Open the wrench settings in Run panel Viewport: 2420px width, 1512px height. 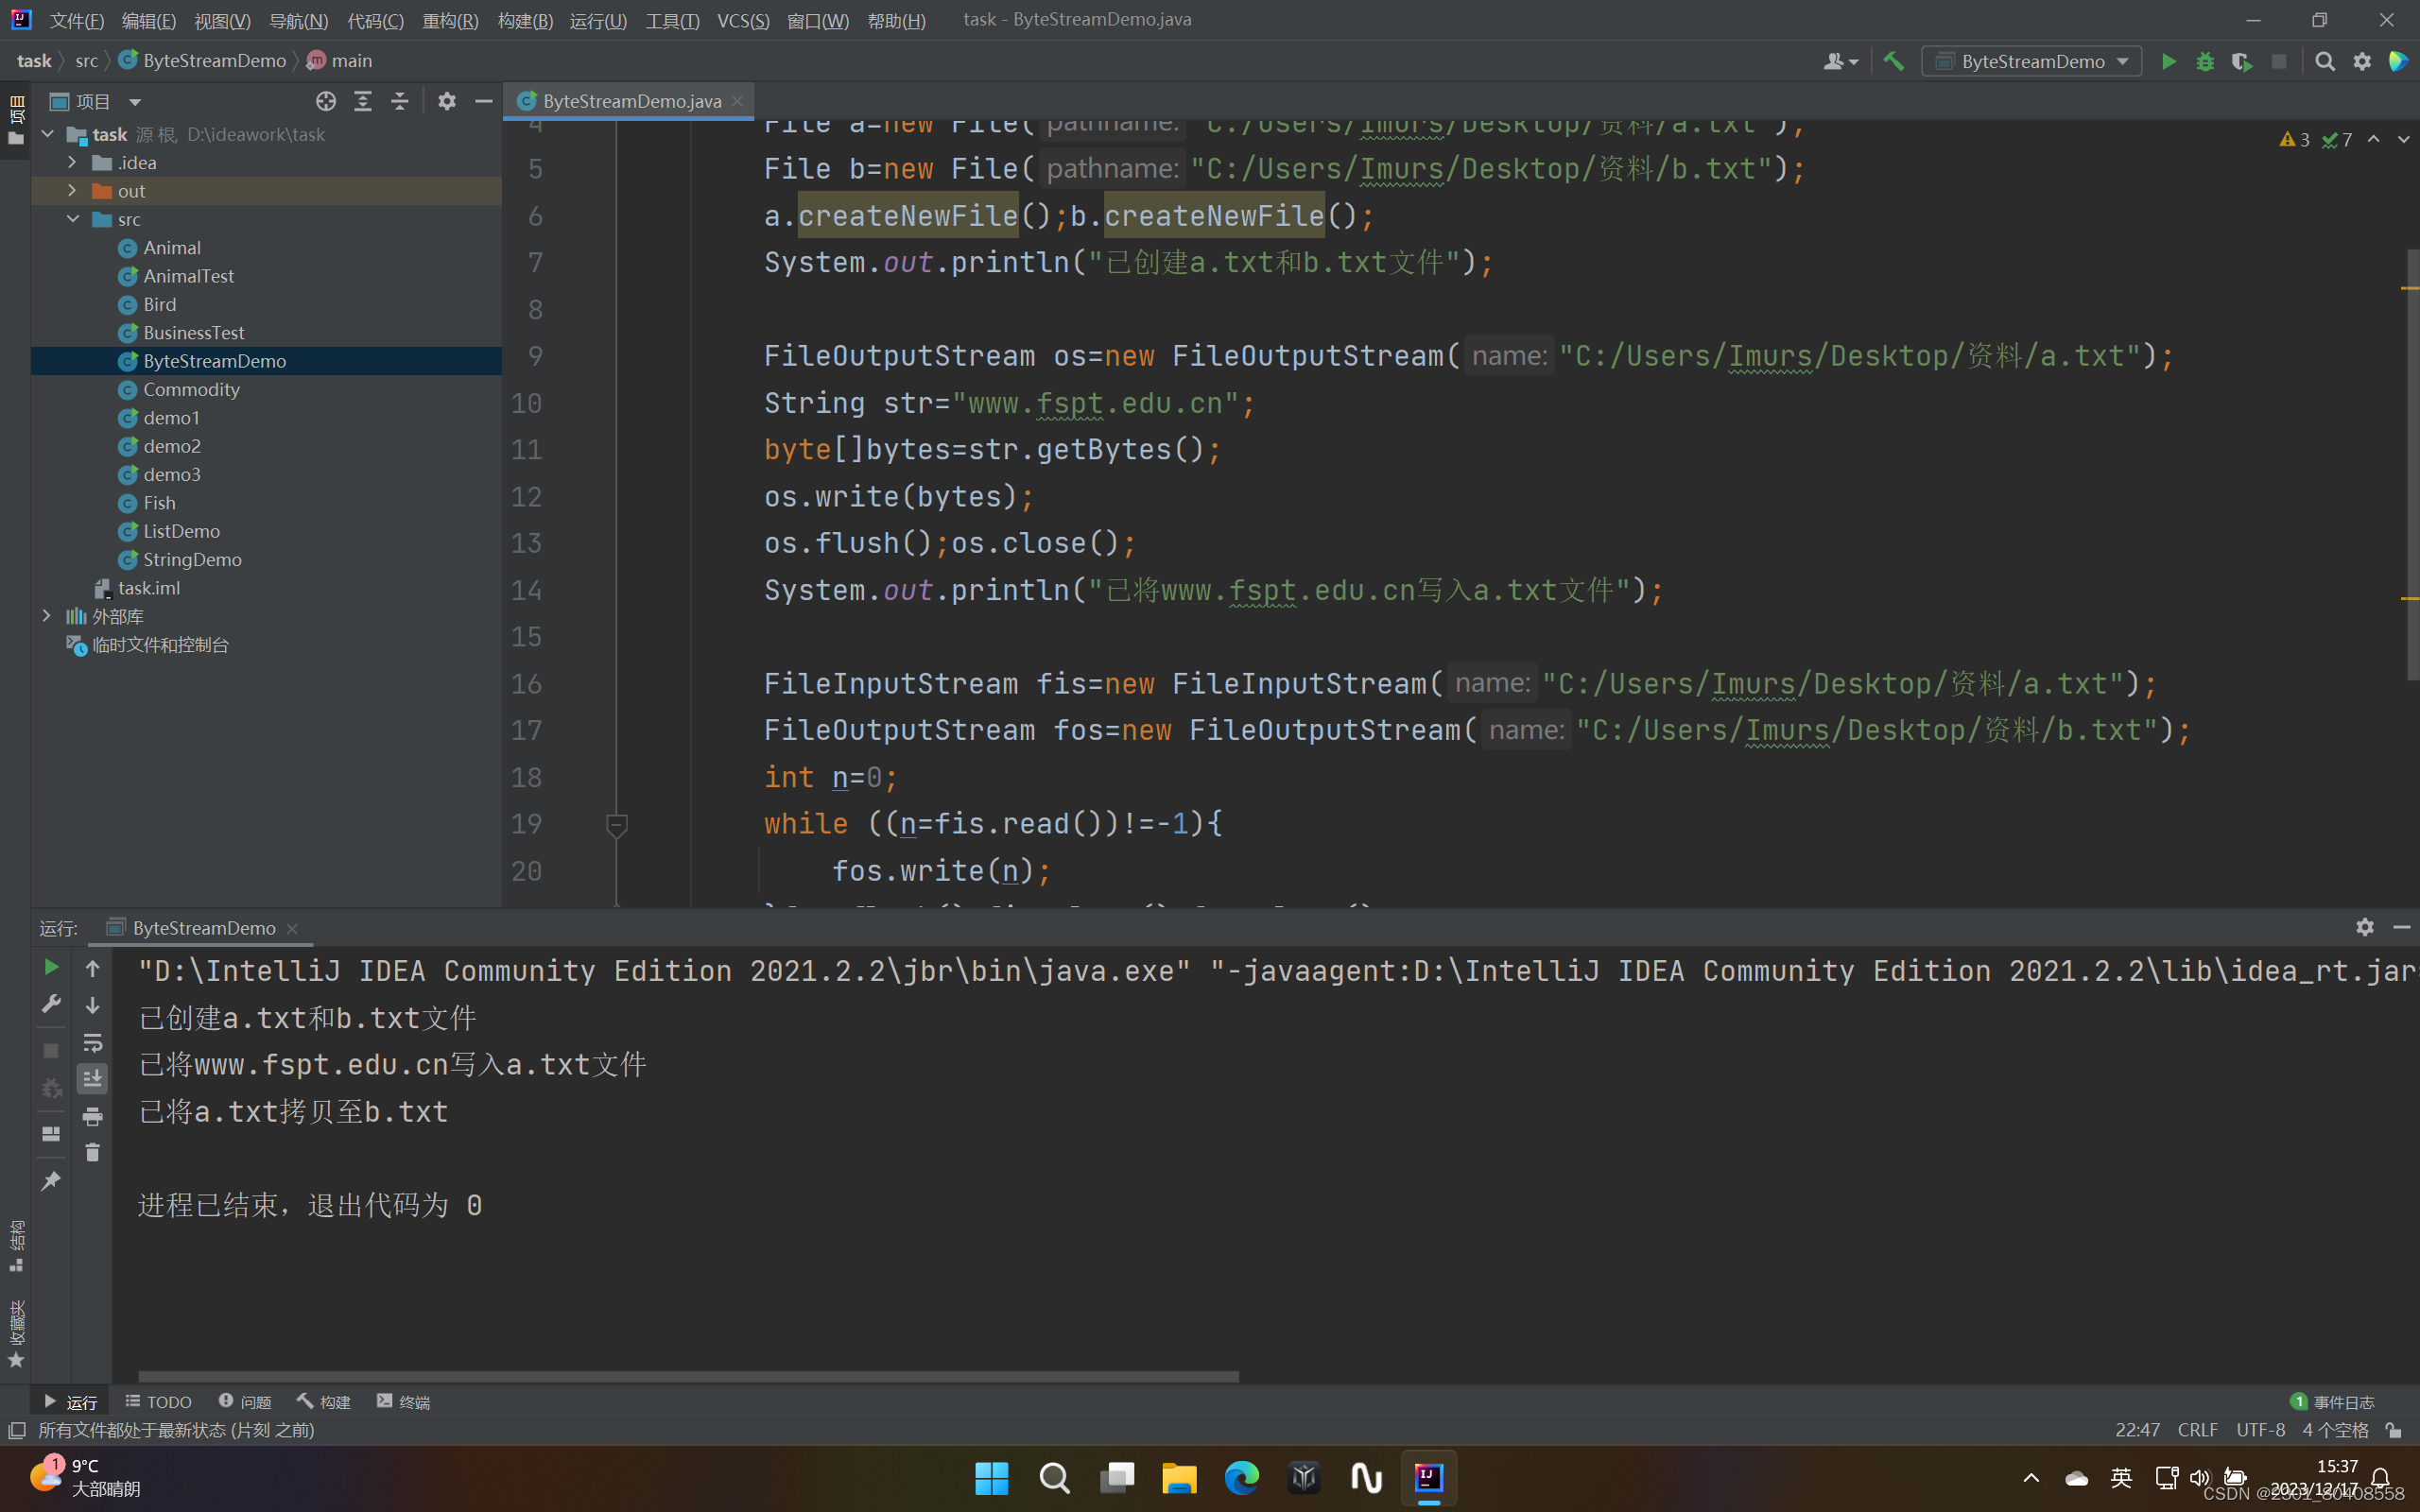pos(51,1003)
